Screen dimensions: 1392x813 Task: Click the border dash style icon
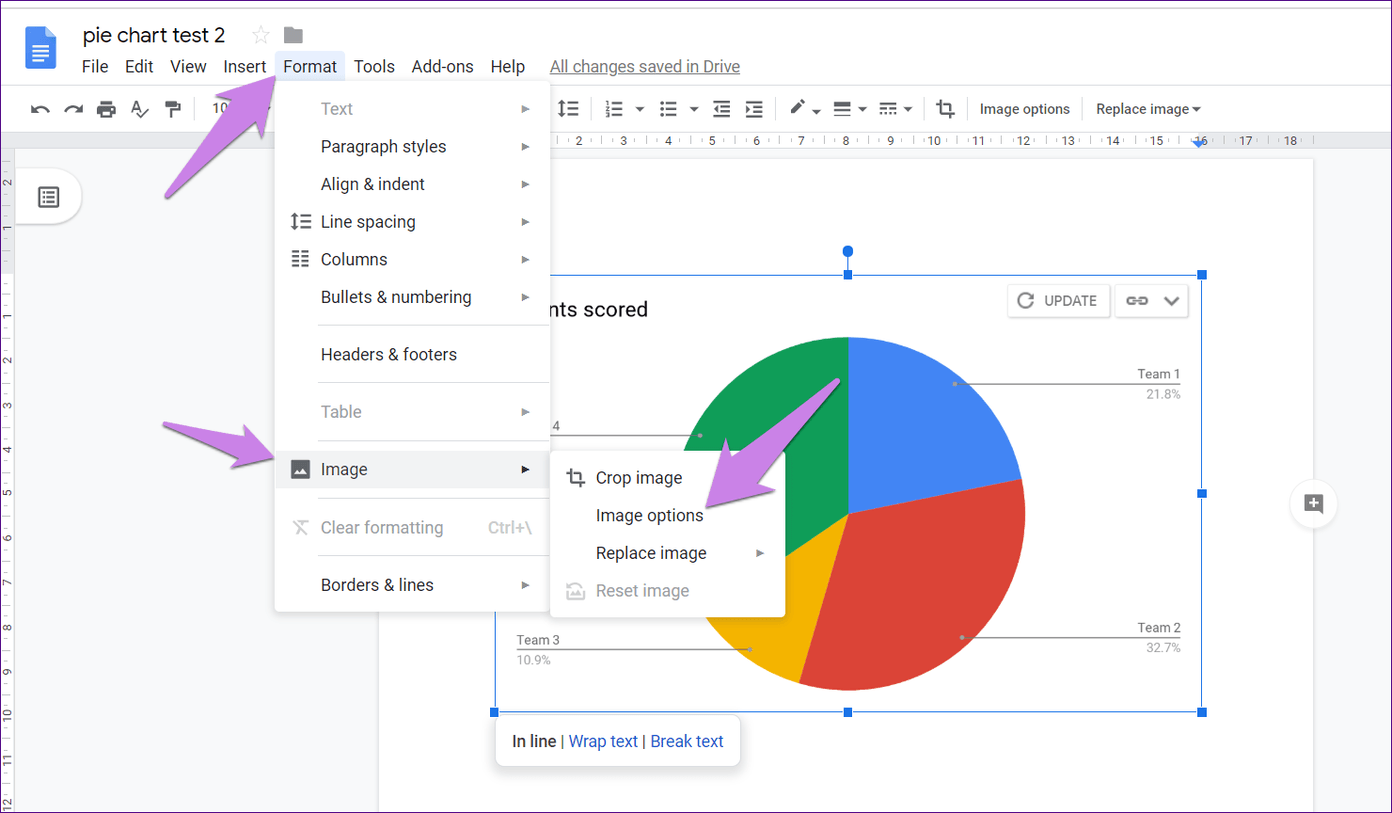point(887,109)
